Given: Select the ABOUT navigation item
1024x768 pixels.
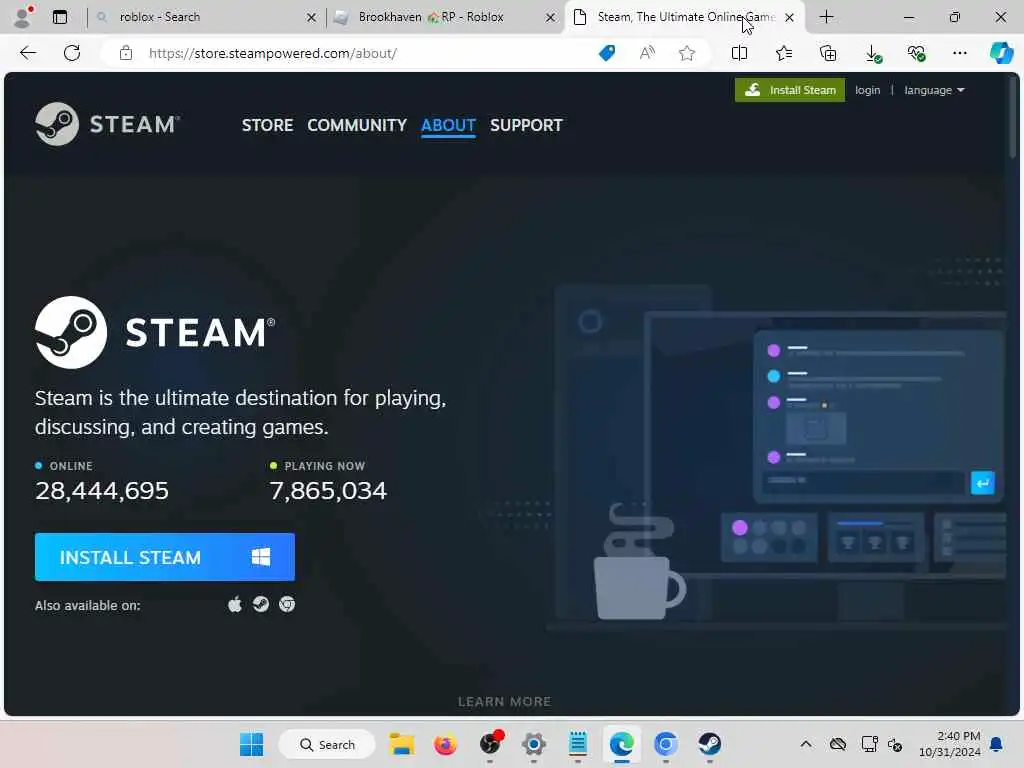Looking at the screenshot, I should [x=448, y=125].
